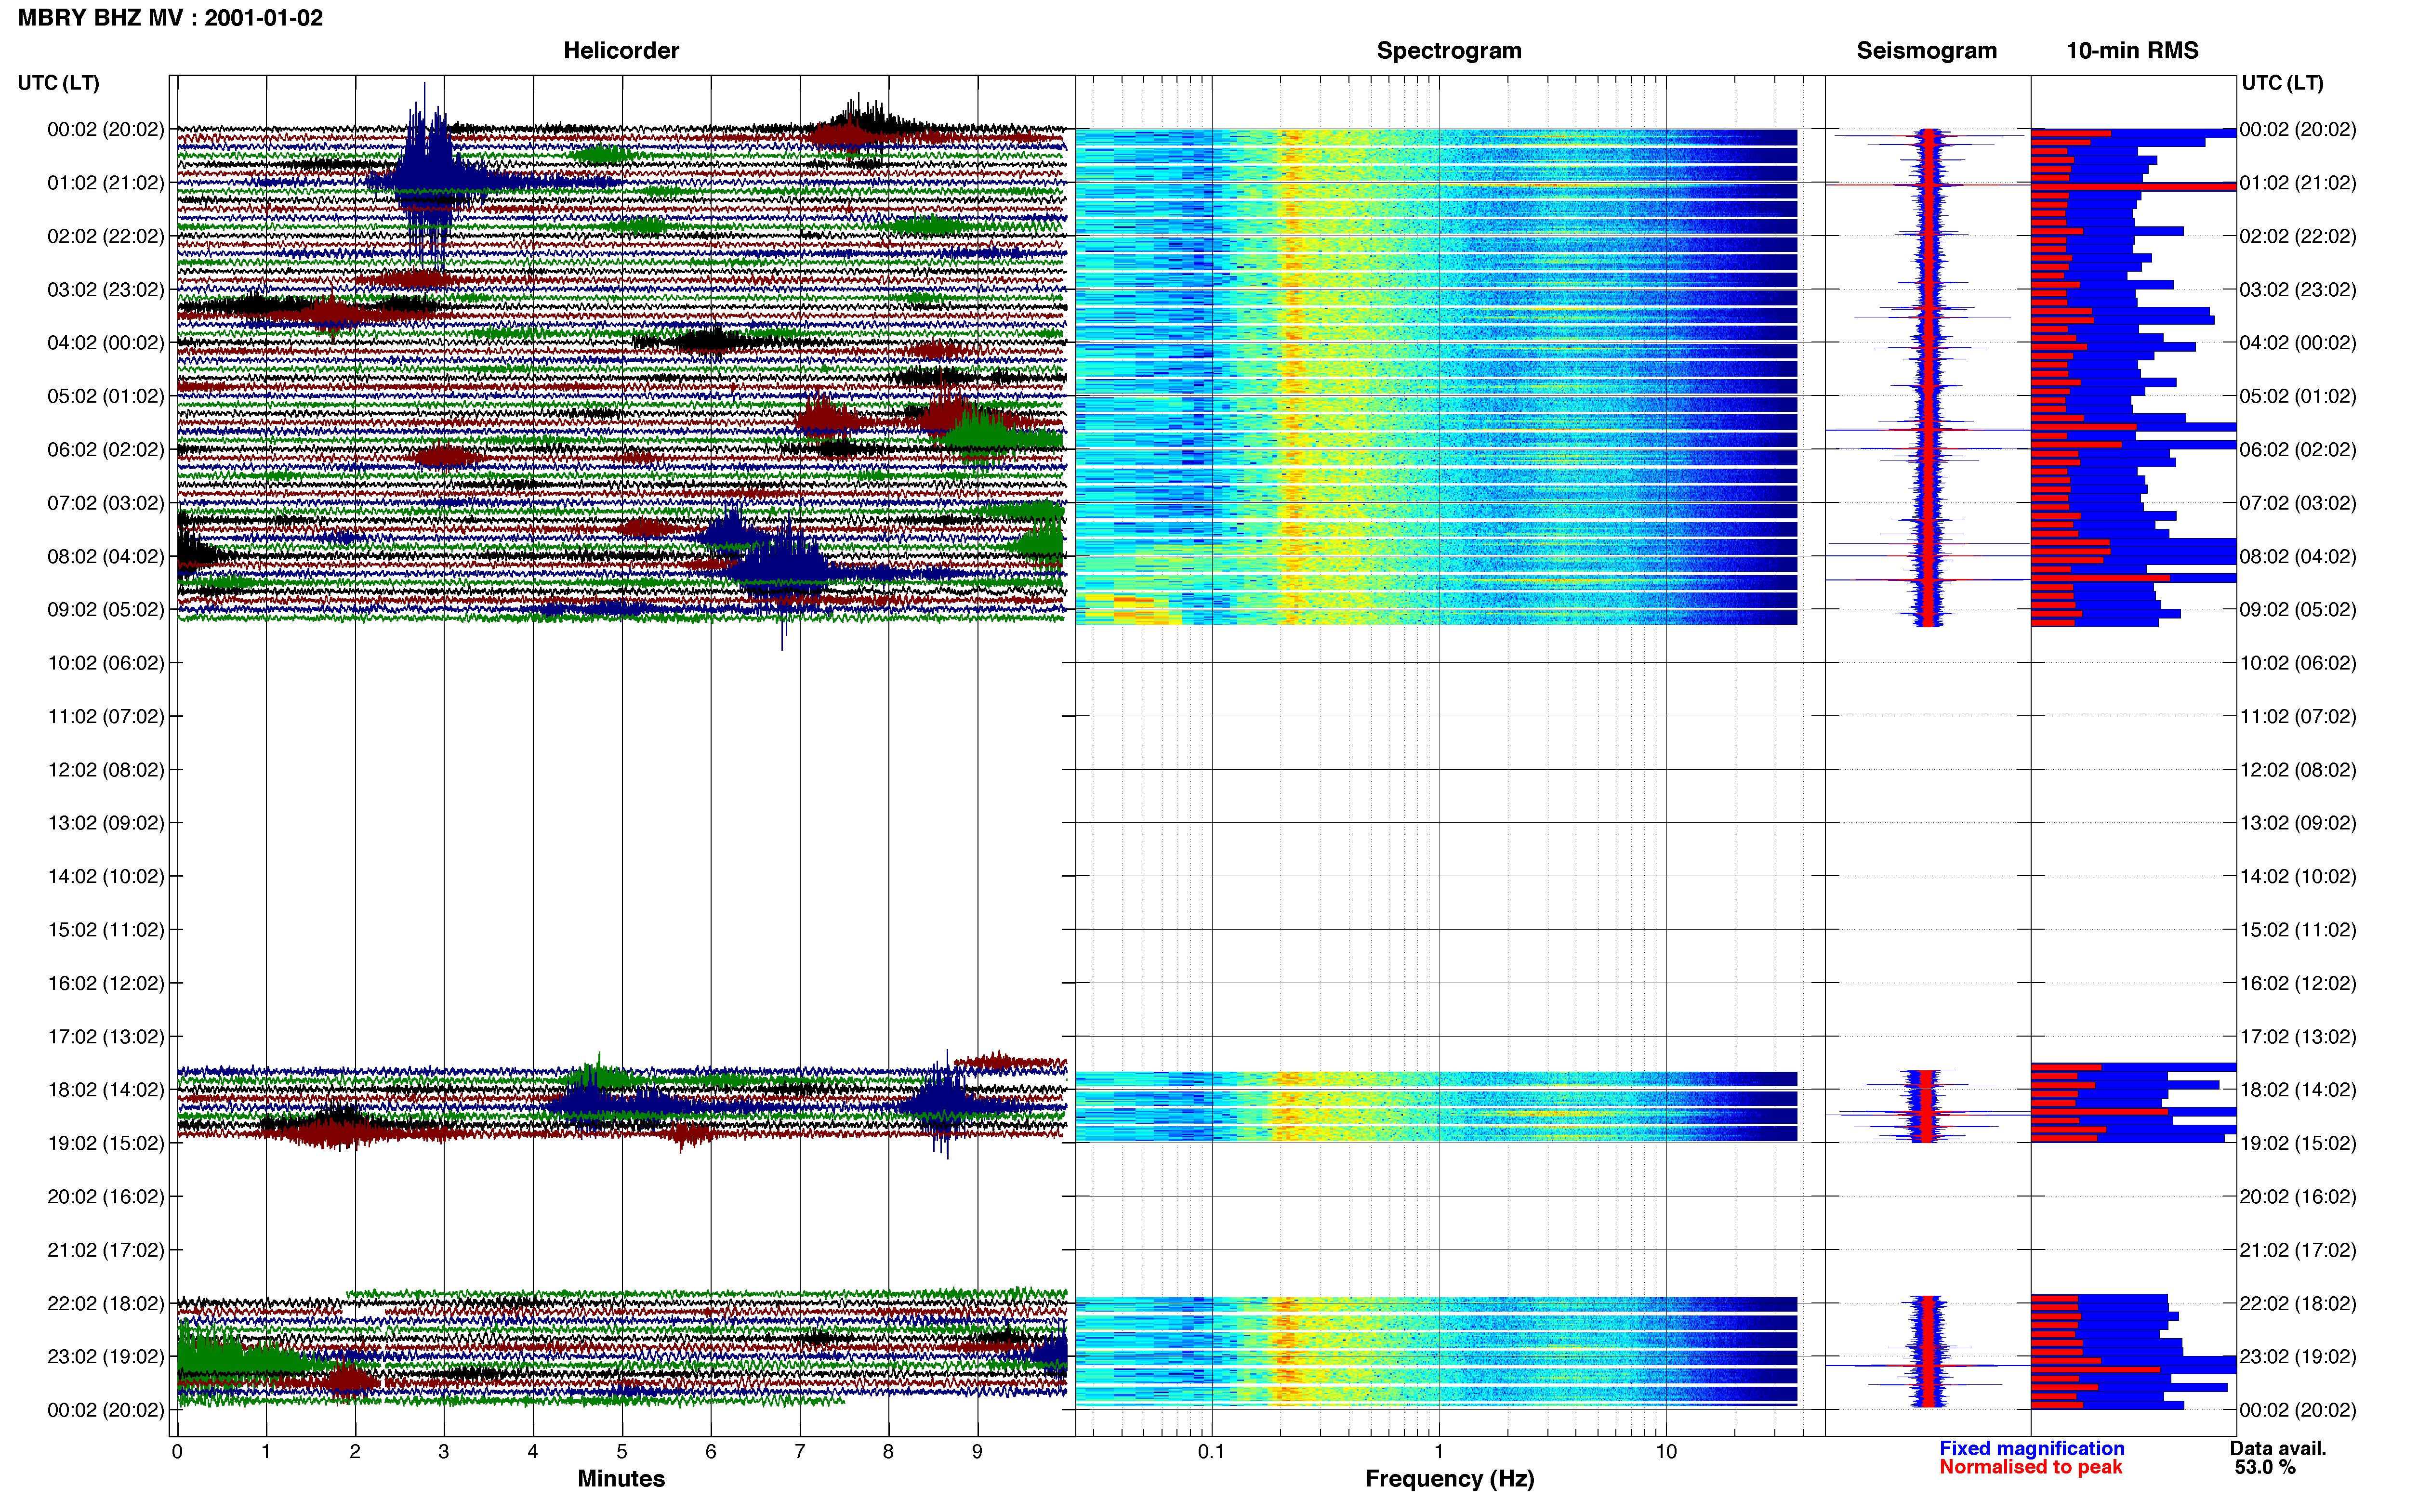Click the frequency tick label '10'

(x=1666, y=1452)
